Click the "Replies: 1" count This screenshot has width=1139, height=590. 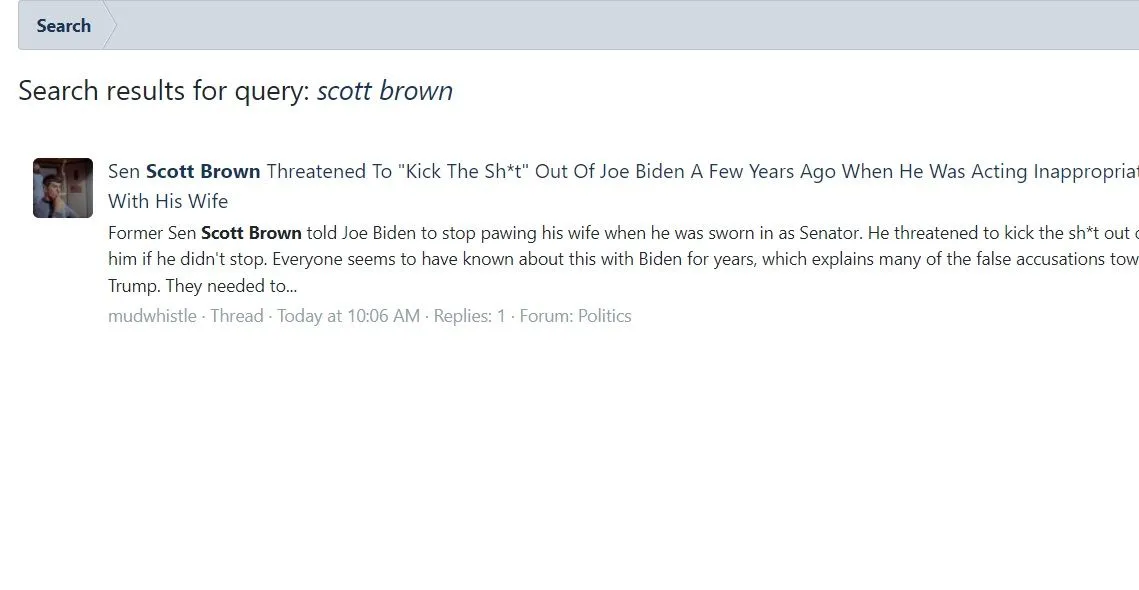tap(469, 316)
